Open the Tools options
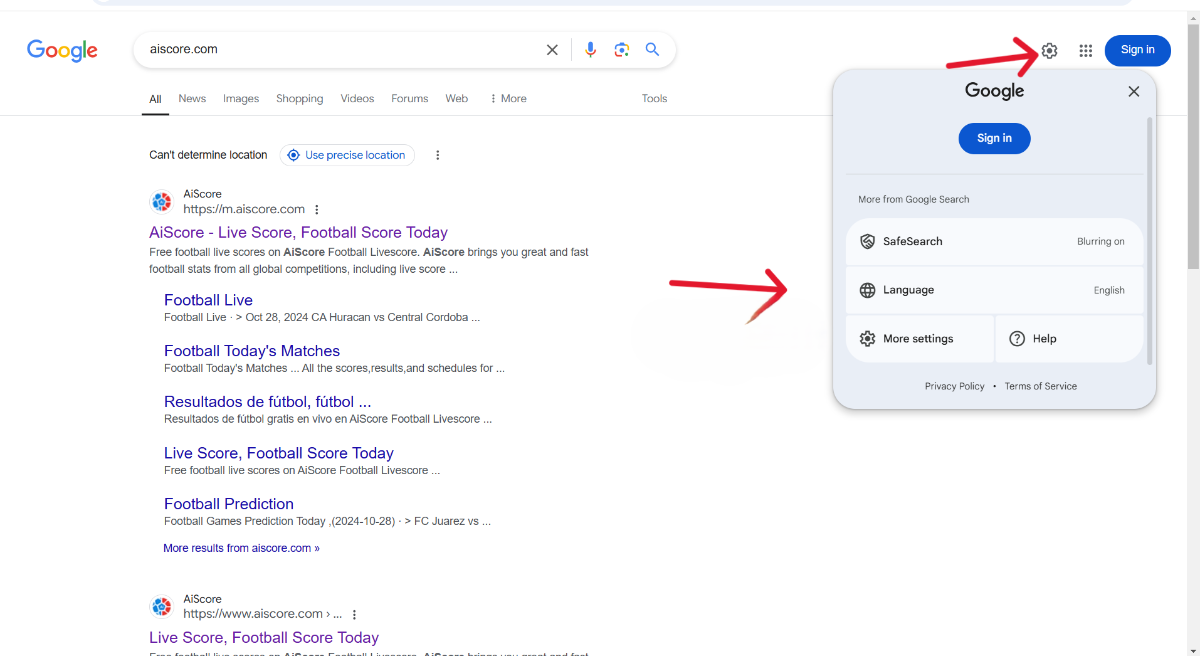1200x656 pixels. [x=654, y=99]
